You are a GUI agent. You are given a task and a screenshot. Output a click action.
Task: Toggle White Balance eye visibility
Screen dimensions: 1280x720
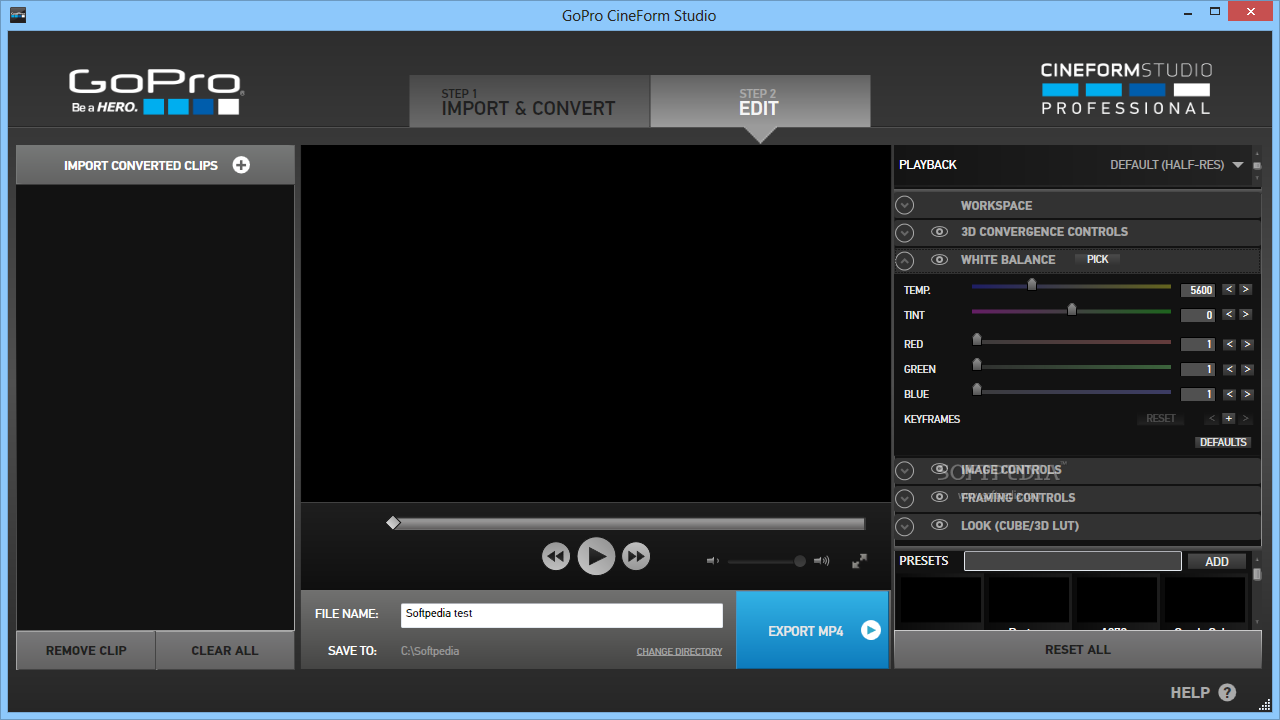click(x=939, y=260)
